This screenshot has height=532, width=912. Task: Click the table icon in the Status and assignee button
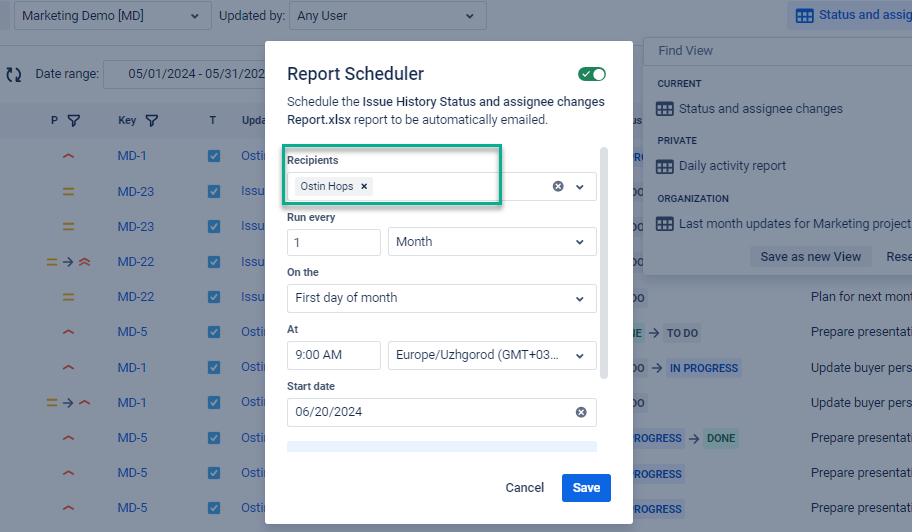pyautogui.click(x=804, y=15)
